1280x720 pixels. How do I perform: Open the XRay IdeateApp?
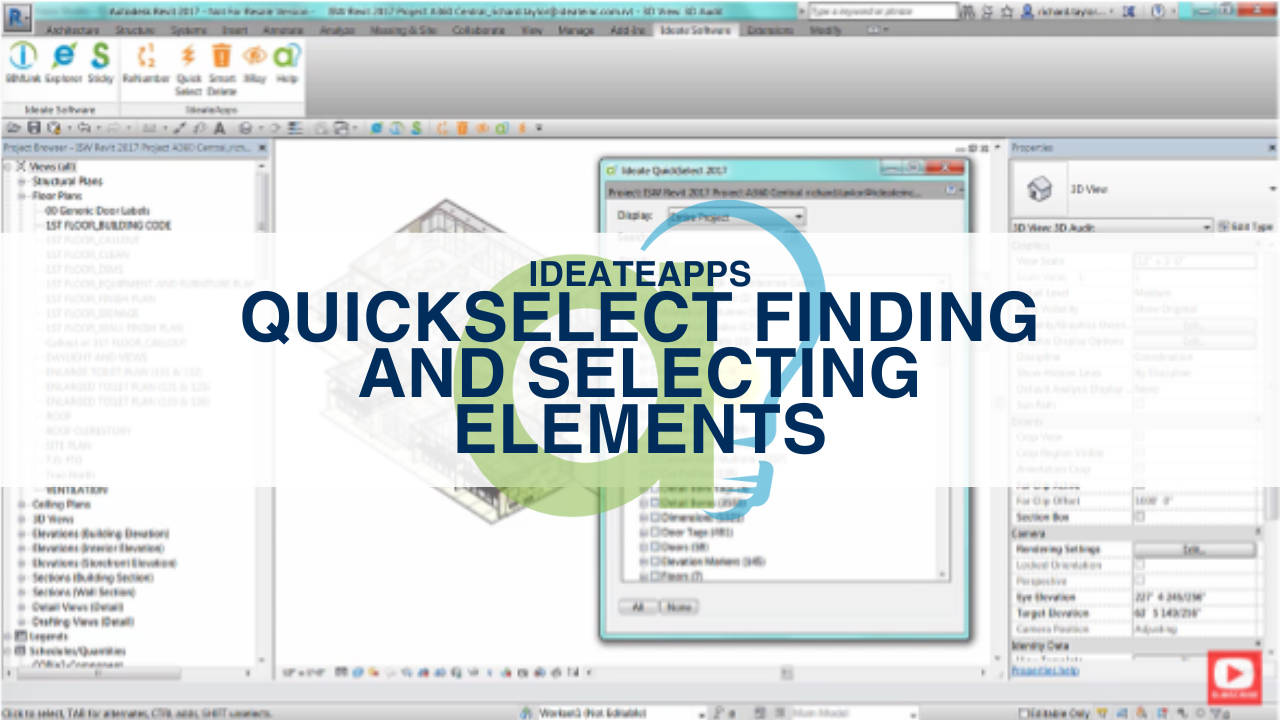[255, 63]
